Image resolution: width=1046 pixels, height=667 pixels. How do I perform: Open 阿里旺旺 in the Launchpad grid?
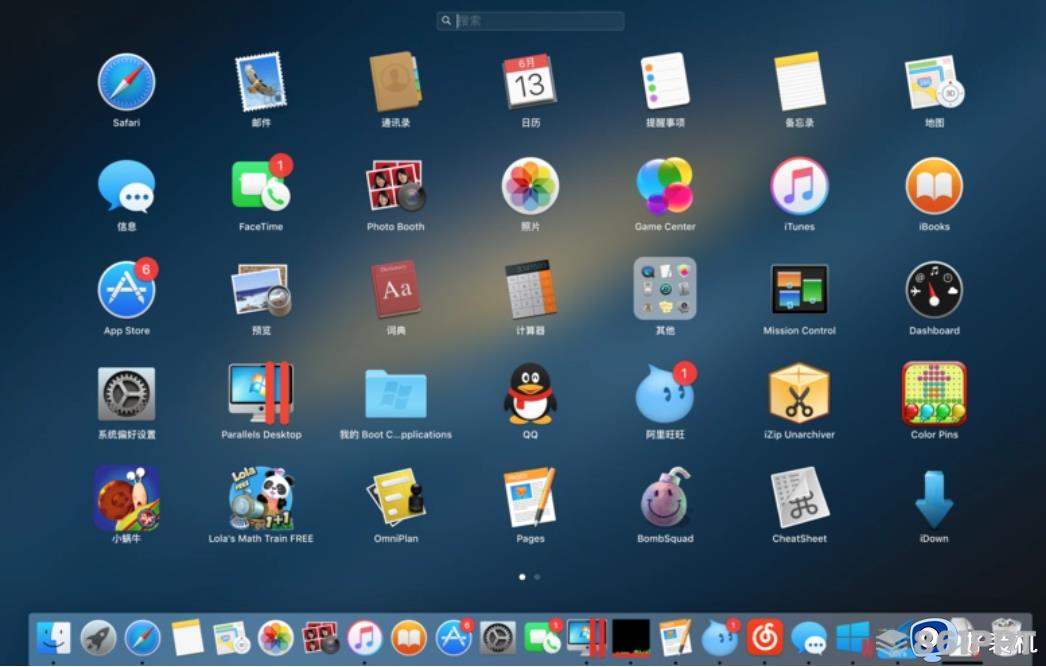(665, 394)
